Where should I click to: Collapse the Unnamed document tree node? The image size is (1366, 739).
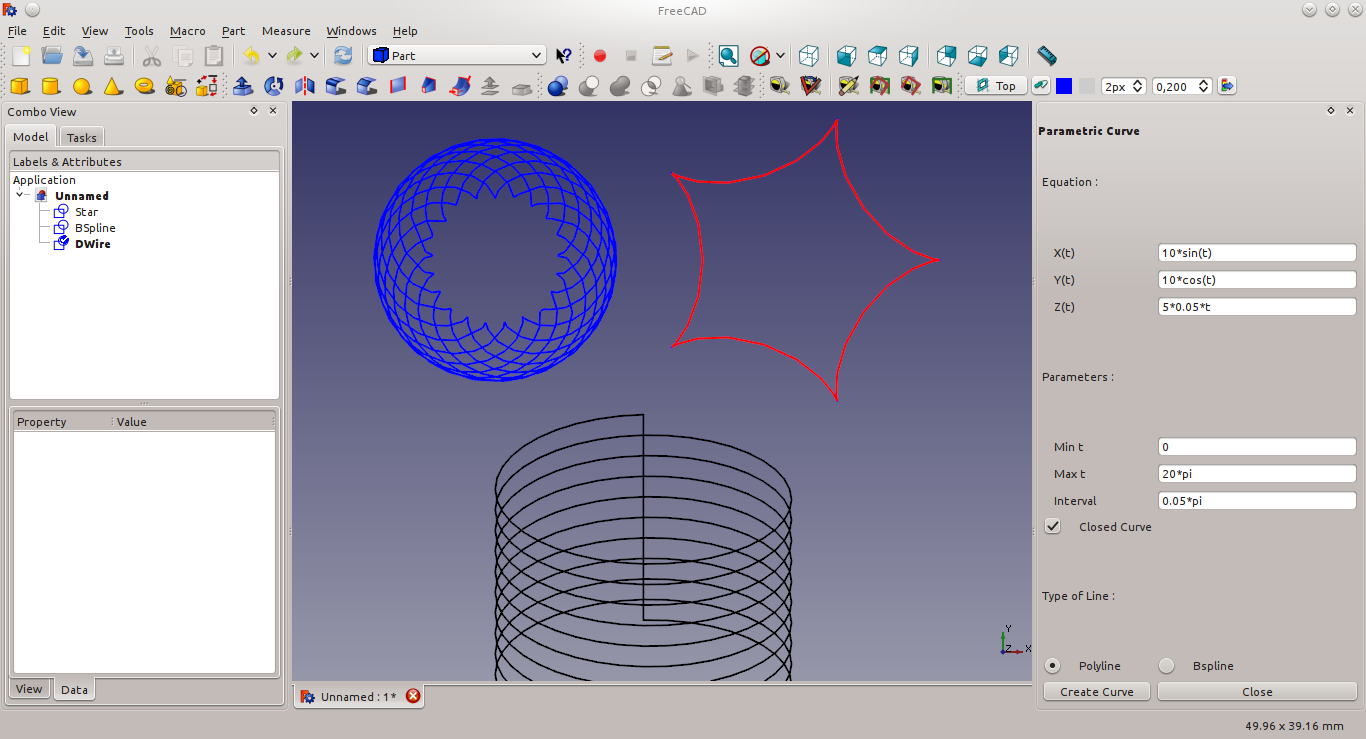click(20, 195)
